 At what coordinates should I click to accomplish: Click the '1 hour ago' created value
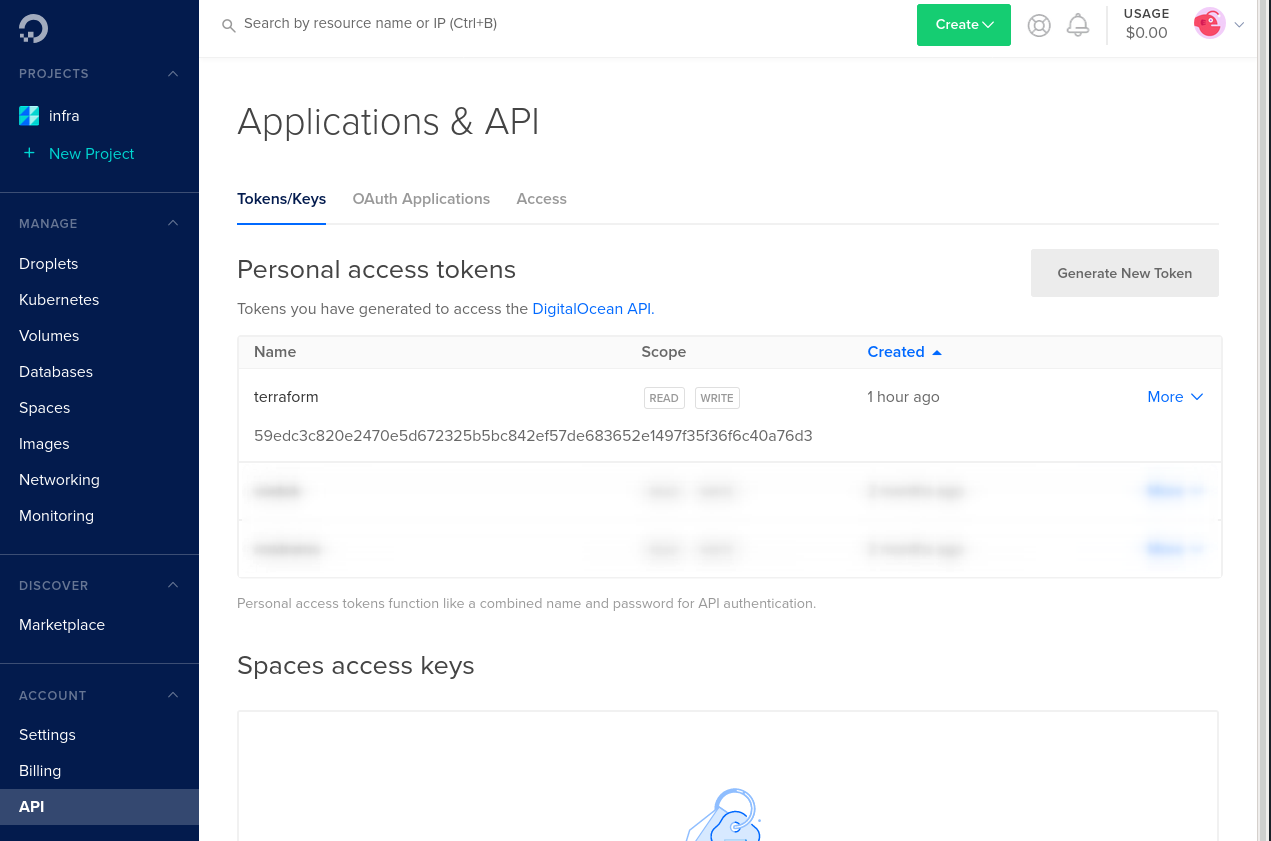(903, 397)
